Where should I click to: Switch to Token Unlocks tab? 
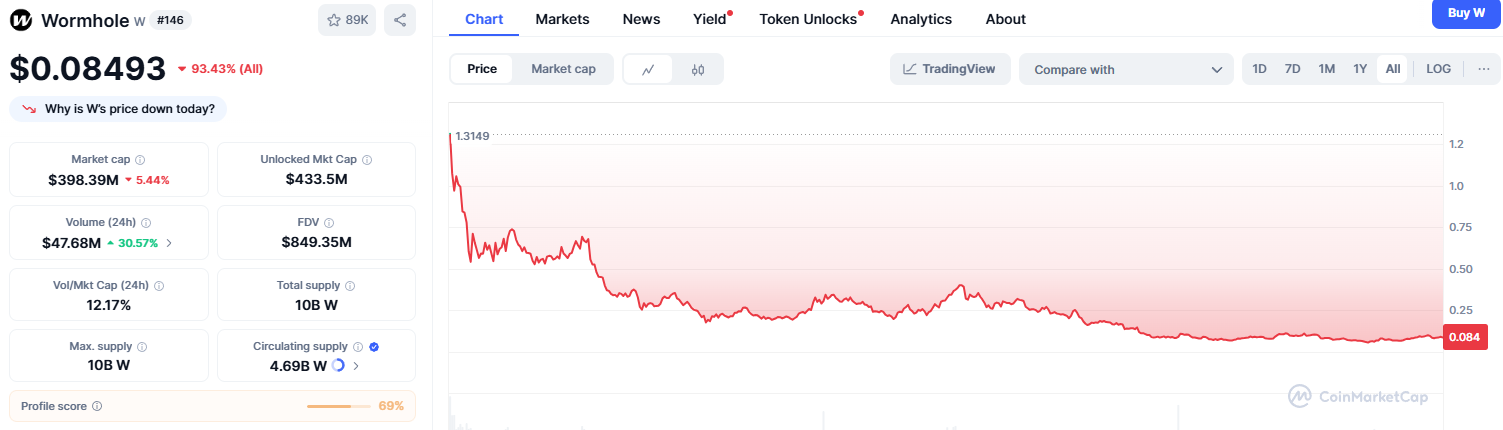coord(808,19)
